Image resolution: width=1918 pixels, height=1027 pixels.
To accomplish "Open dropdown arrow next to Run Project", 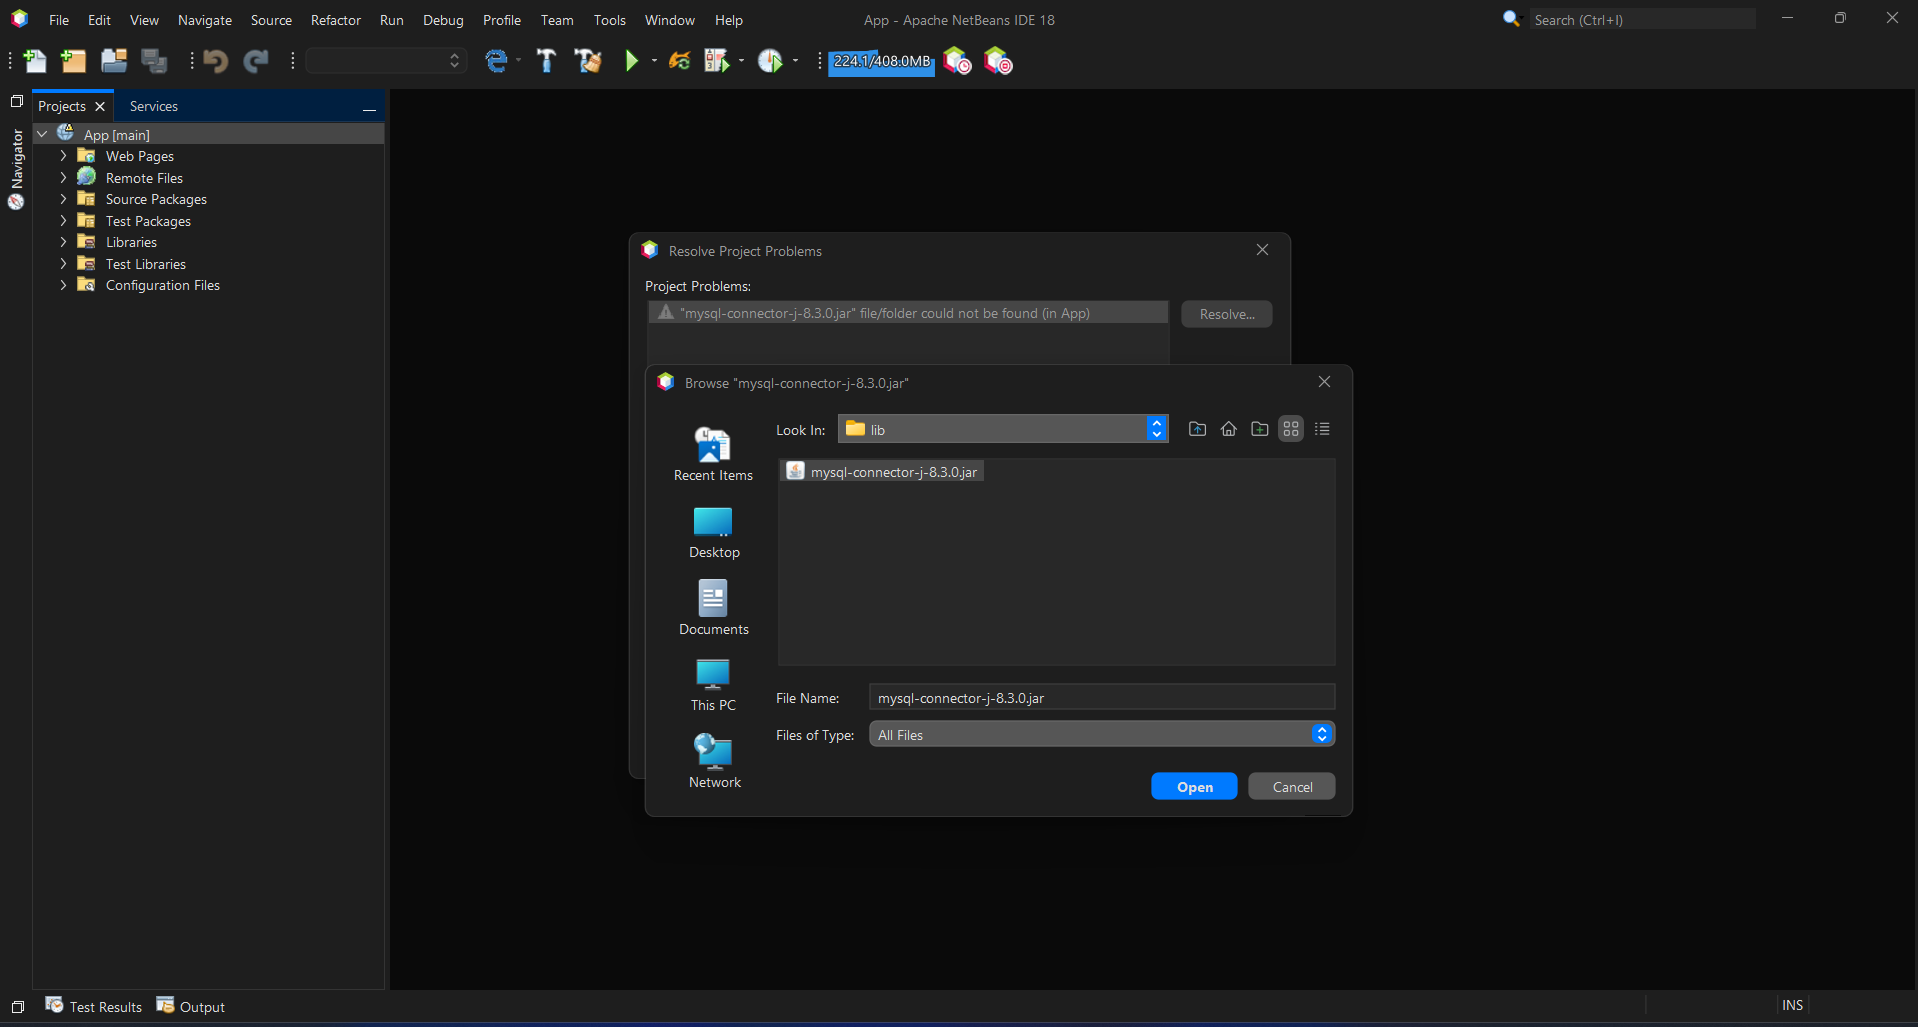I will click(654, 61).
